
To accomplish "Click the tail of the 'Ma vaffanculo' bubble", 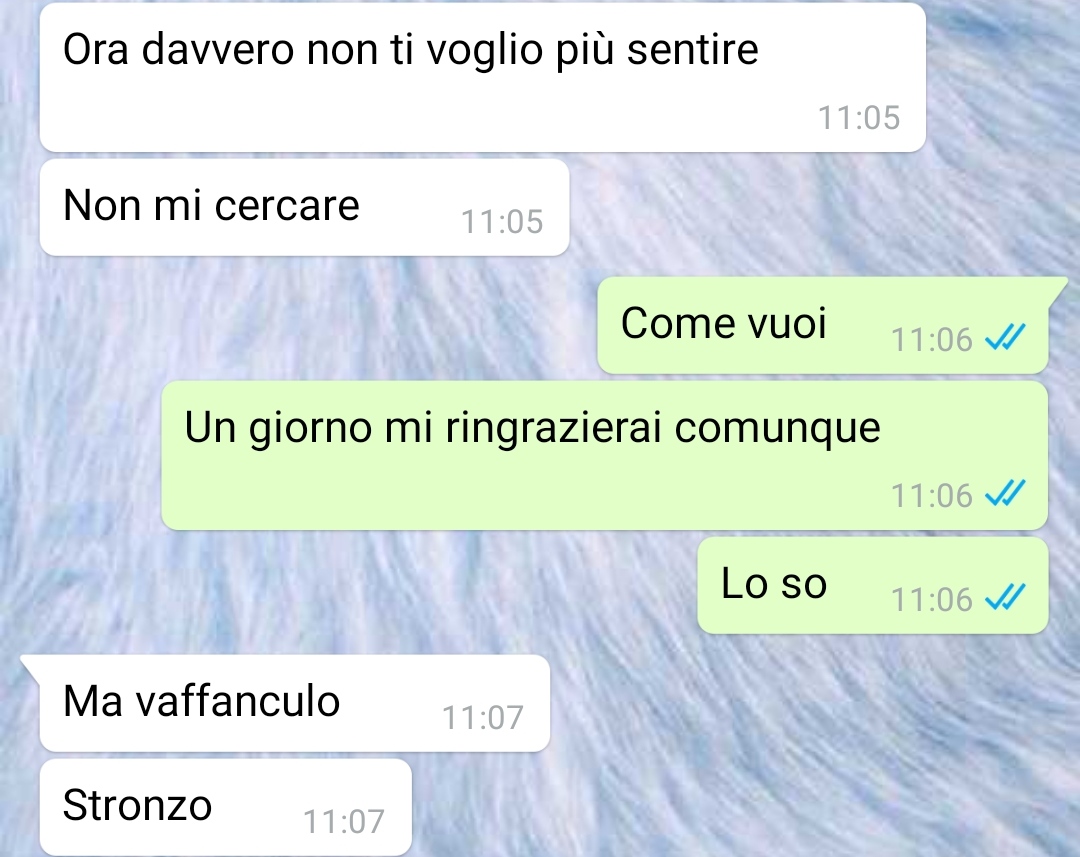I will pyautogui.click(x=30, y=666).
